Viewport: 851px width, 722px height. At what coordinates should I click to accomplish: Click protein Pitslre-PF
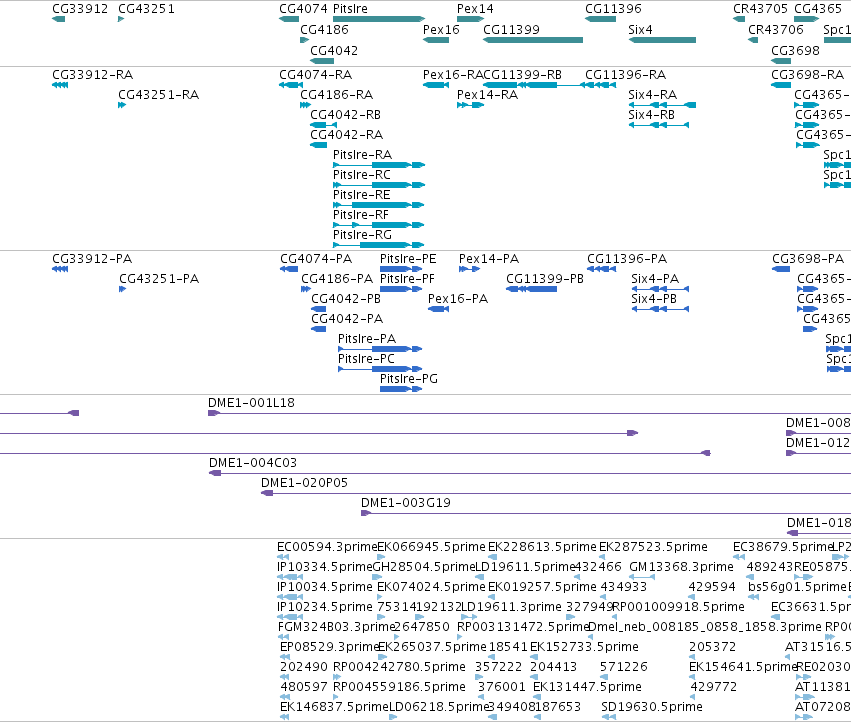click(401, 289)
